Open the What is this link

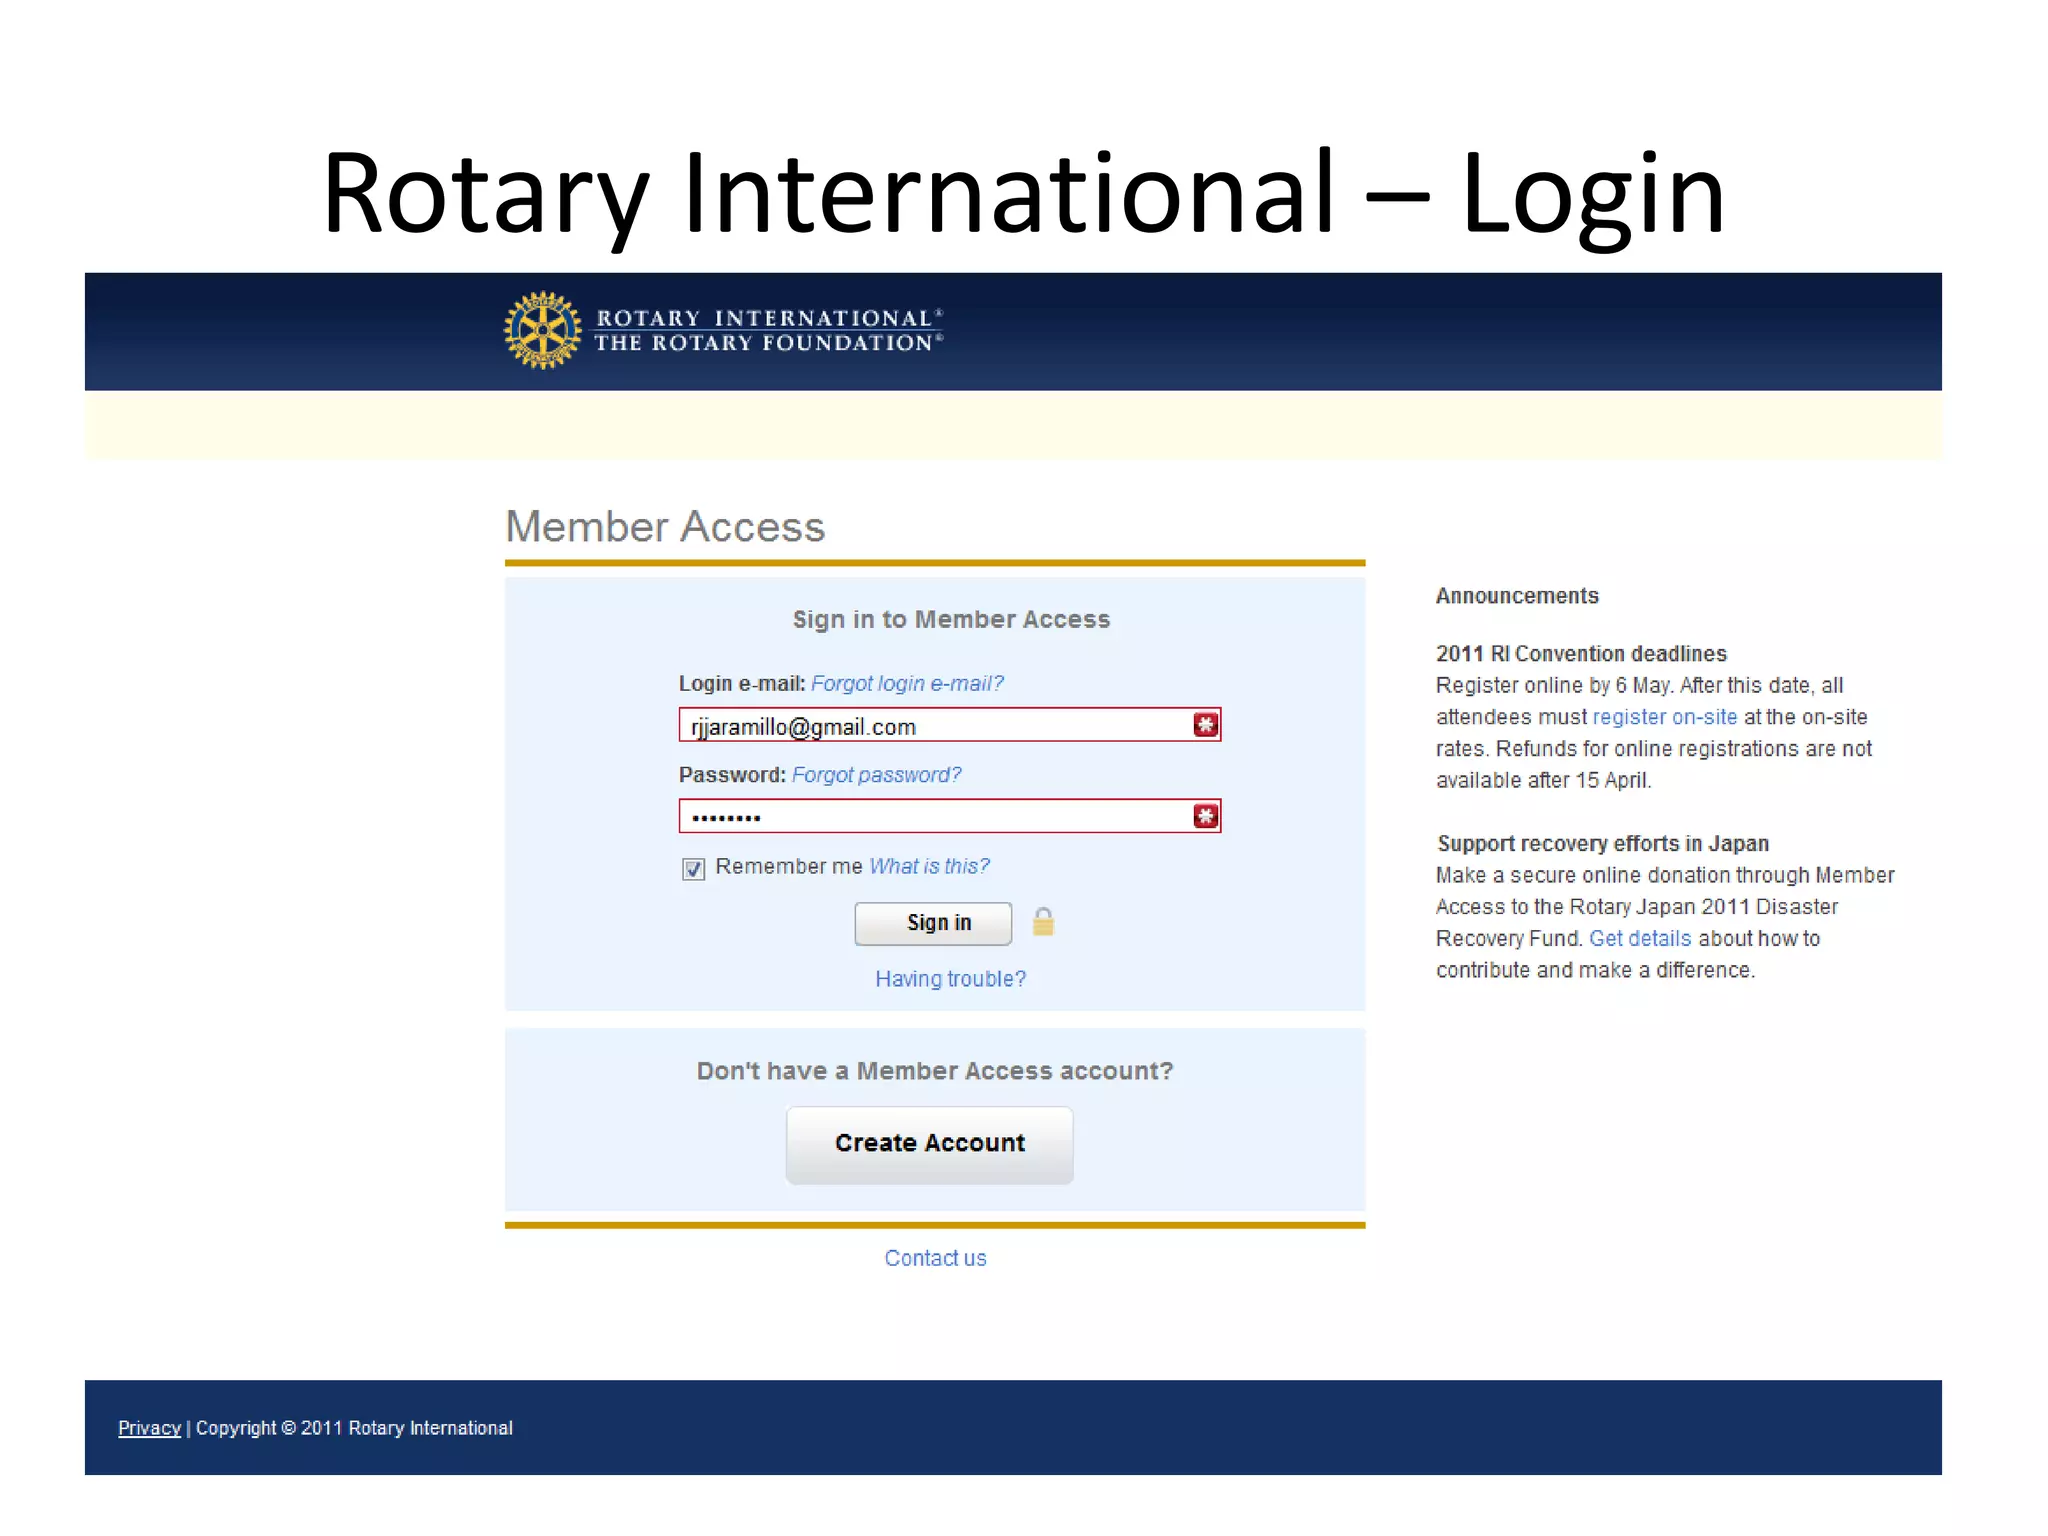point(929,866)
